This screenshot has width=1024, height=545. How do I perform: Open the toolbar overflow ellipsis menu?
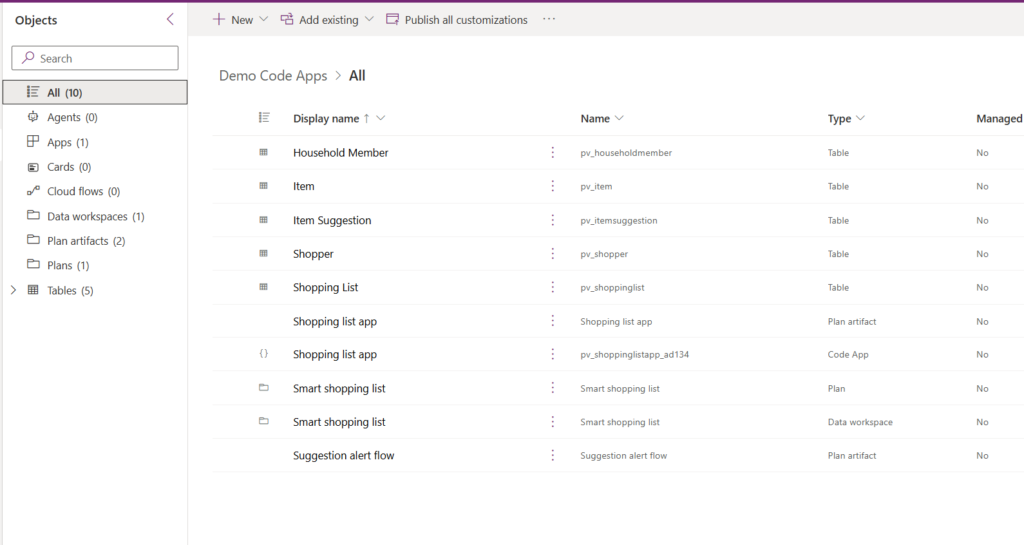point(549,19)
